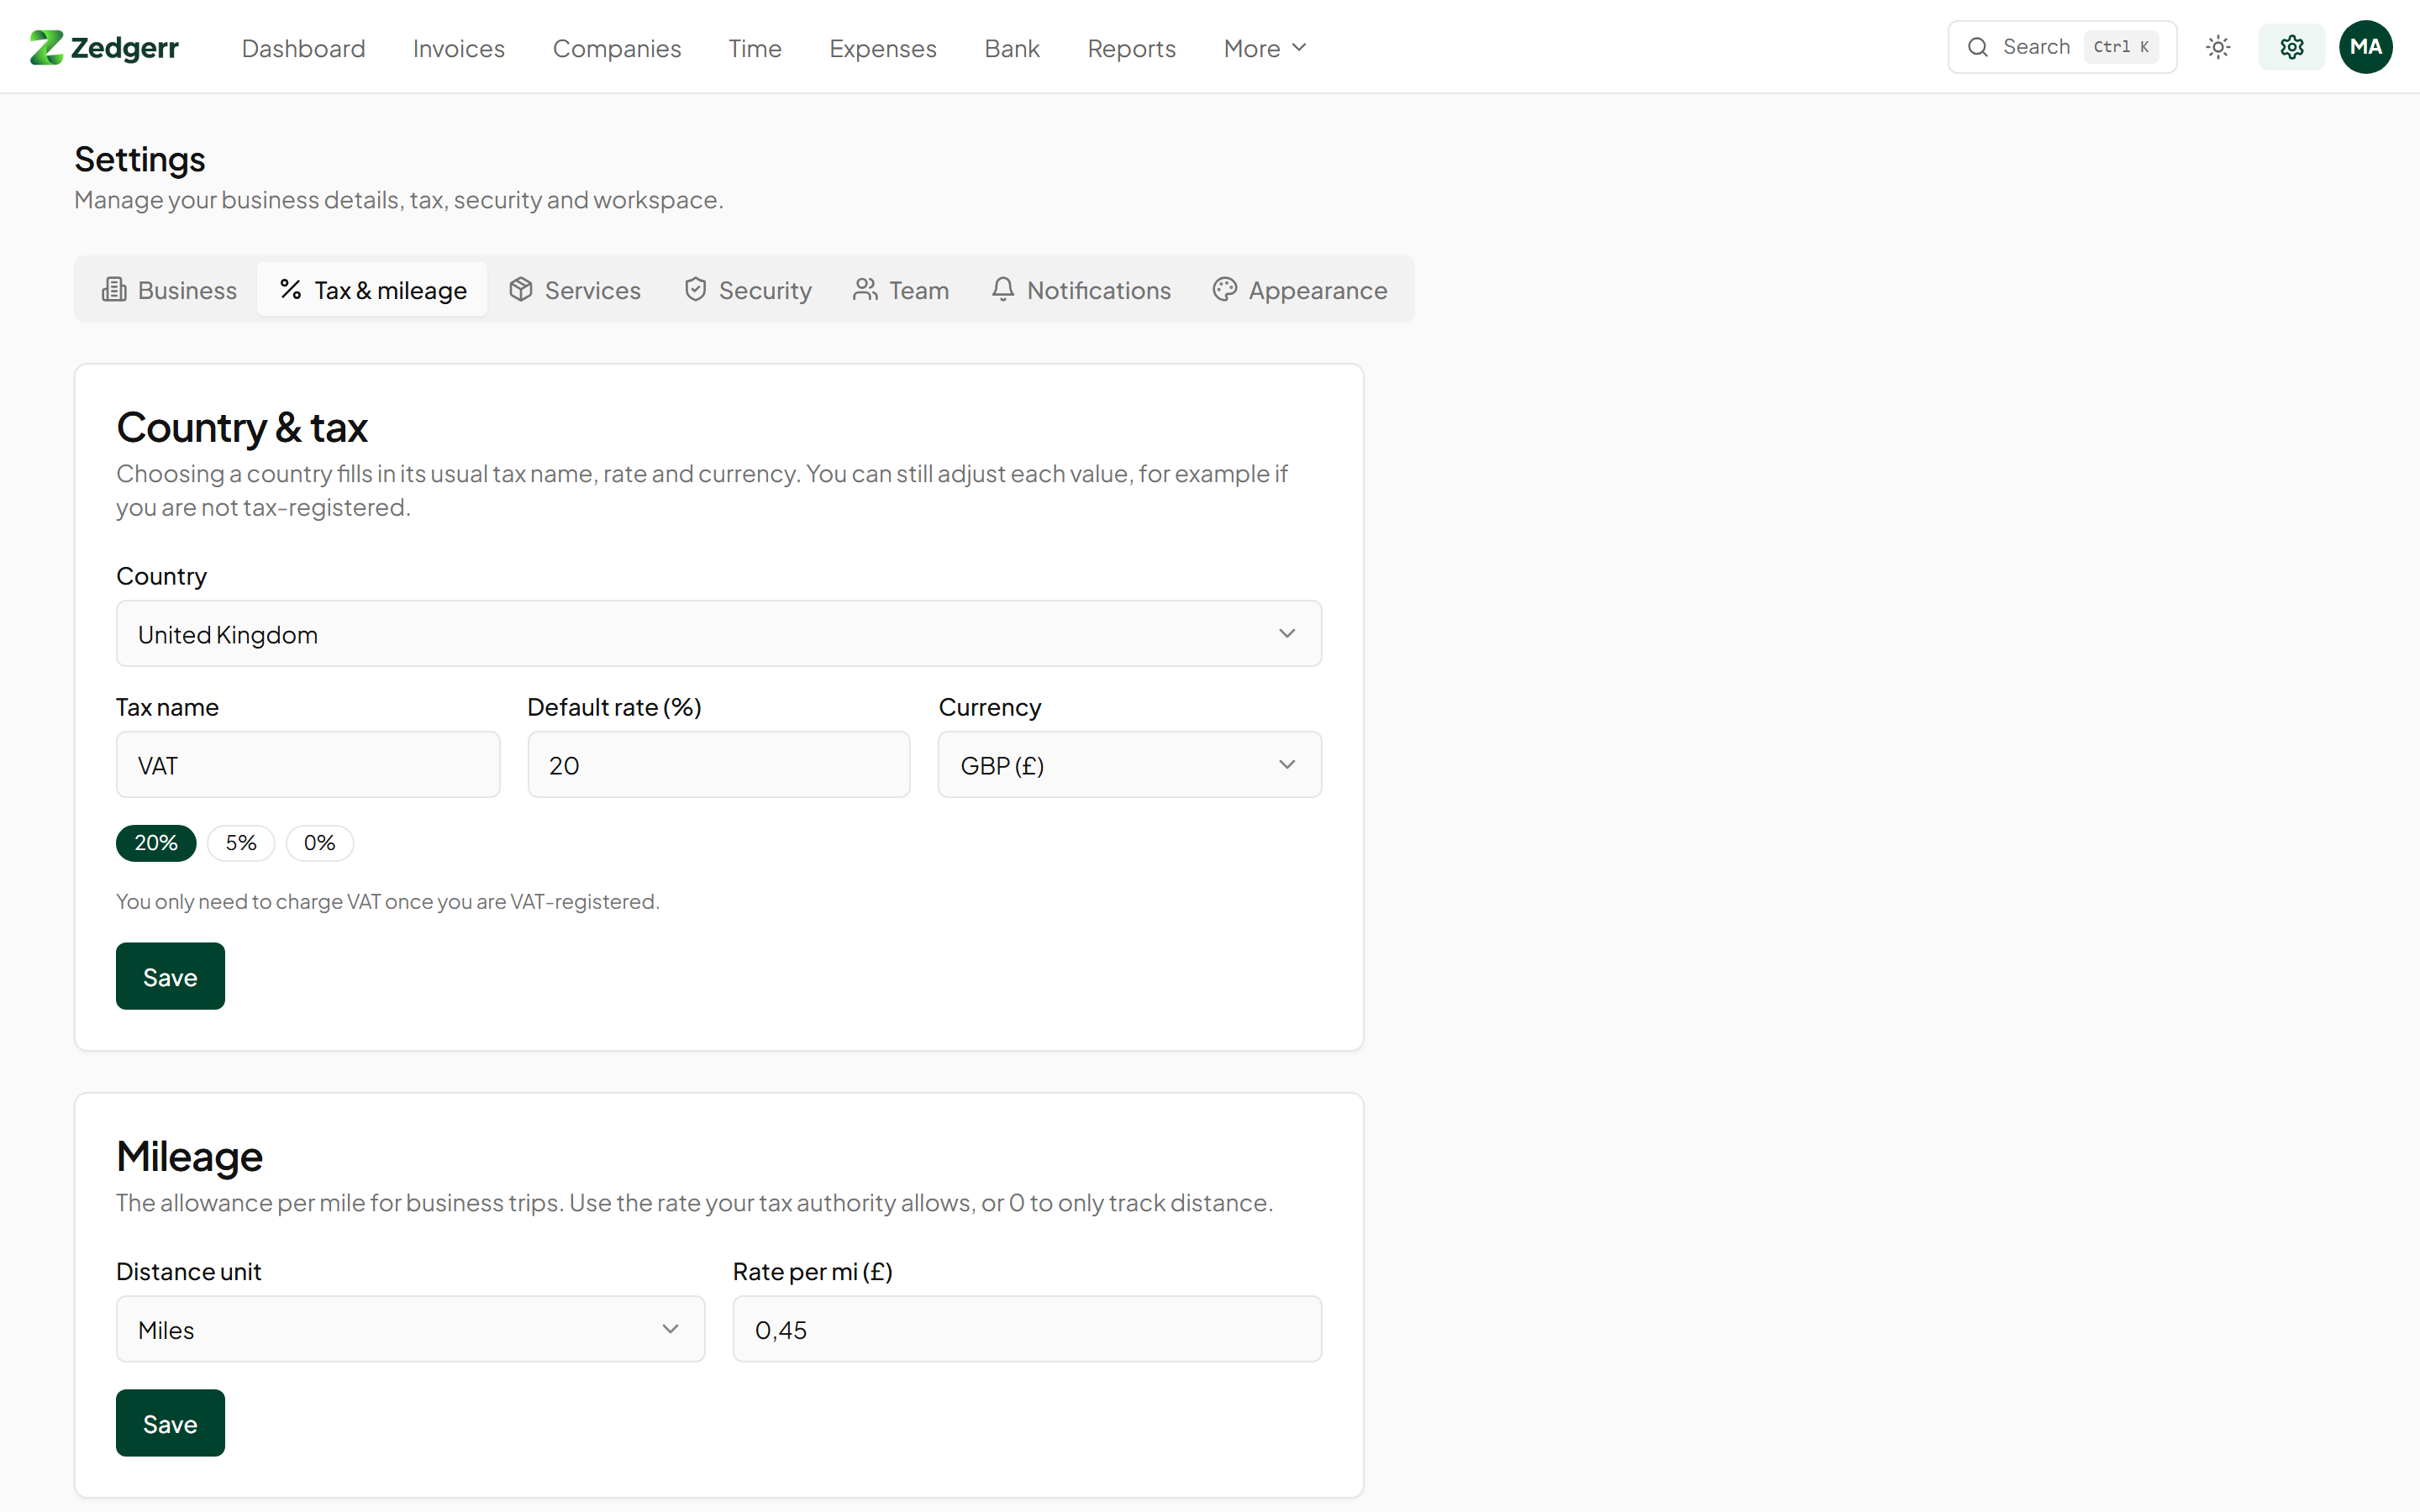
Task: Click the Tax name field
Action: point(308,765)
